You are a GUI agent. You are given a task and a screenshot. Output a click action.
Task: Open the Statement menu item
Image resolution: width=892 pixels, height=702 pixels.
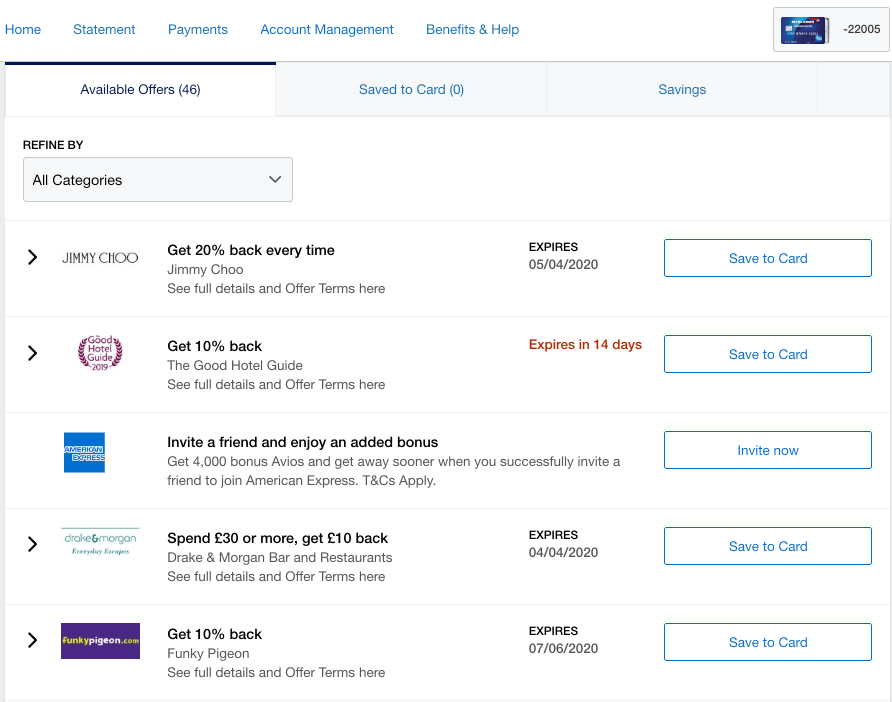pyautogui.click(x=104, y=30)
